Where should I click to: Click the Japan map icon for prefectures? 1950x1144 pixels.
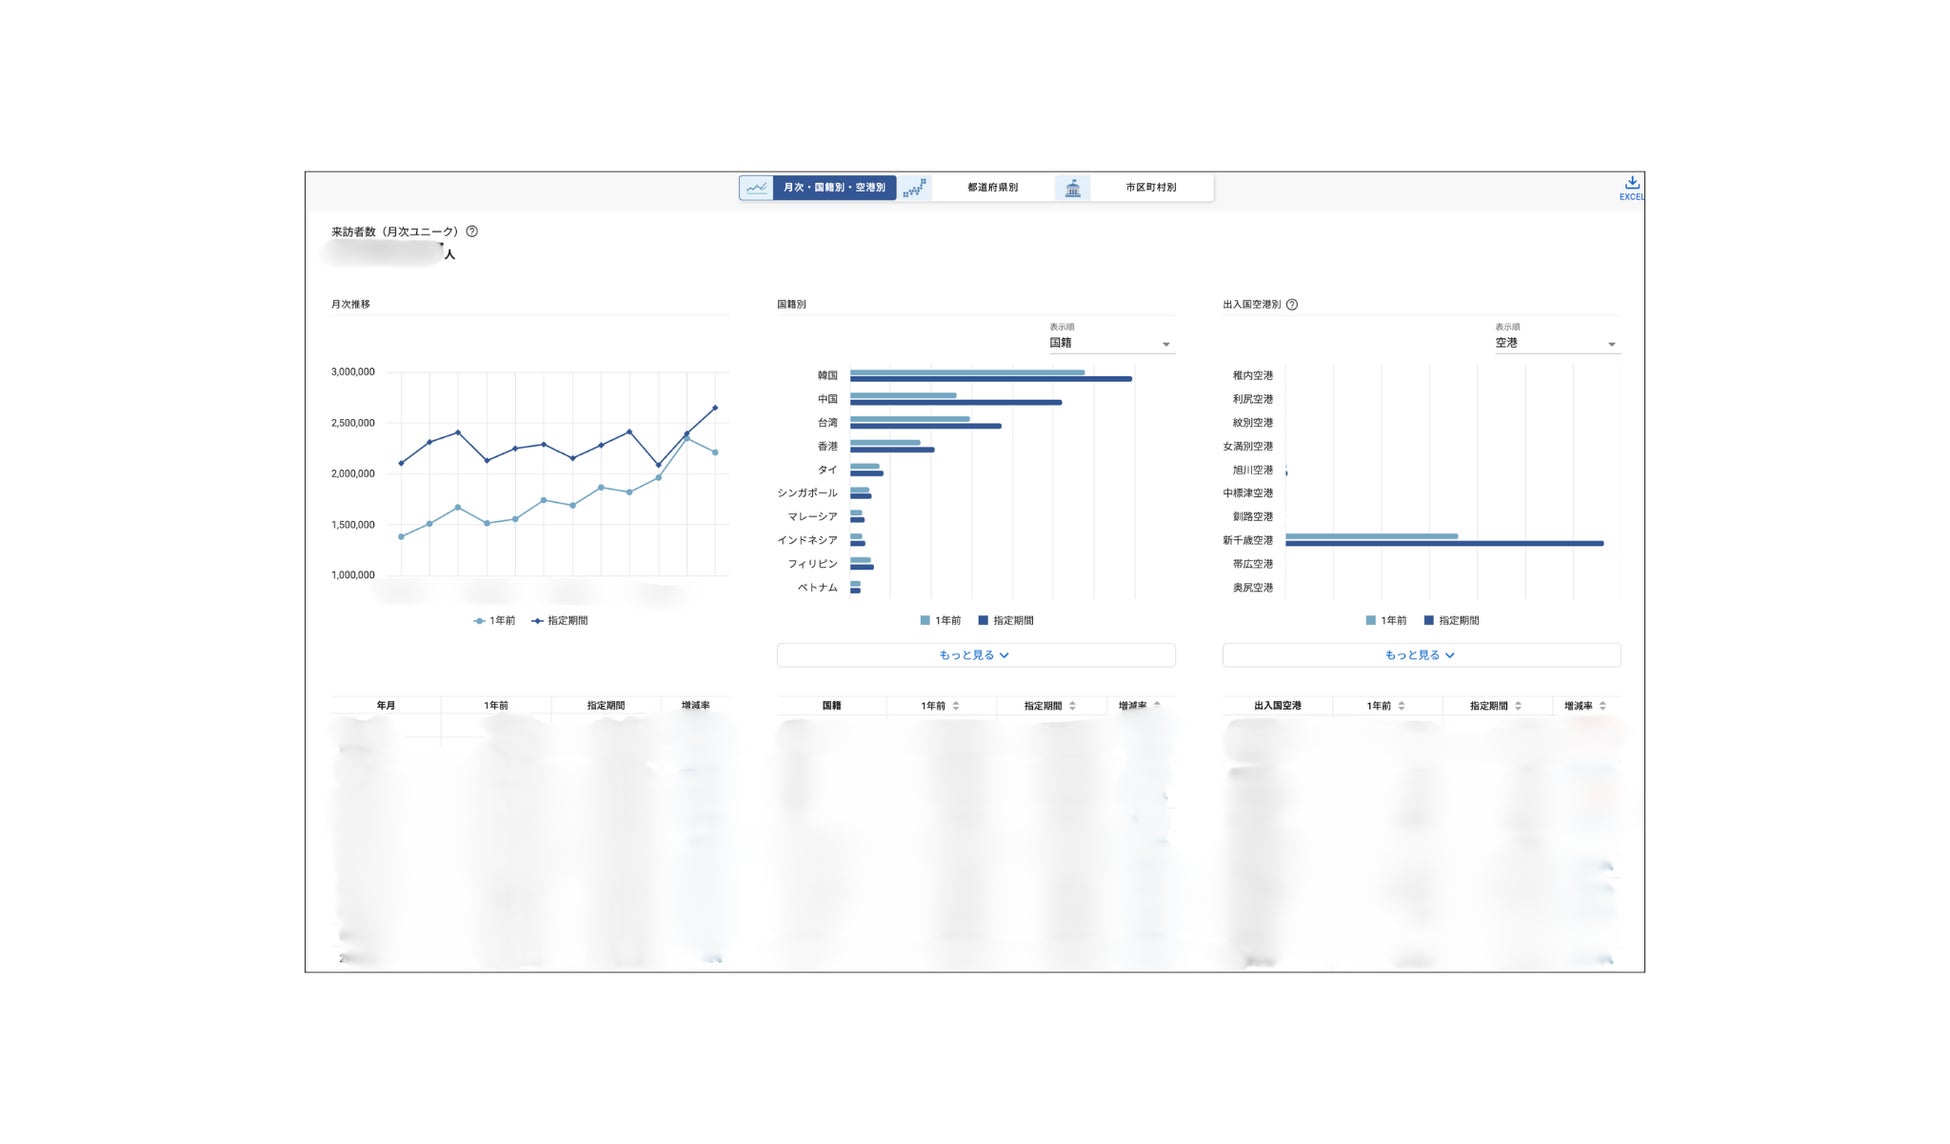(914, 187)
